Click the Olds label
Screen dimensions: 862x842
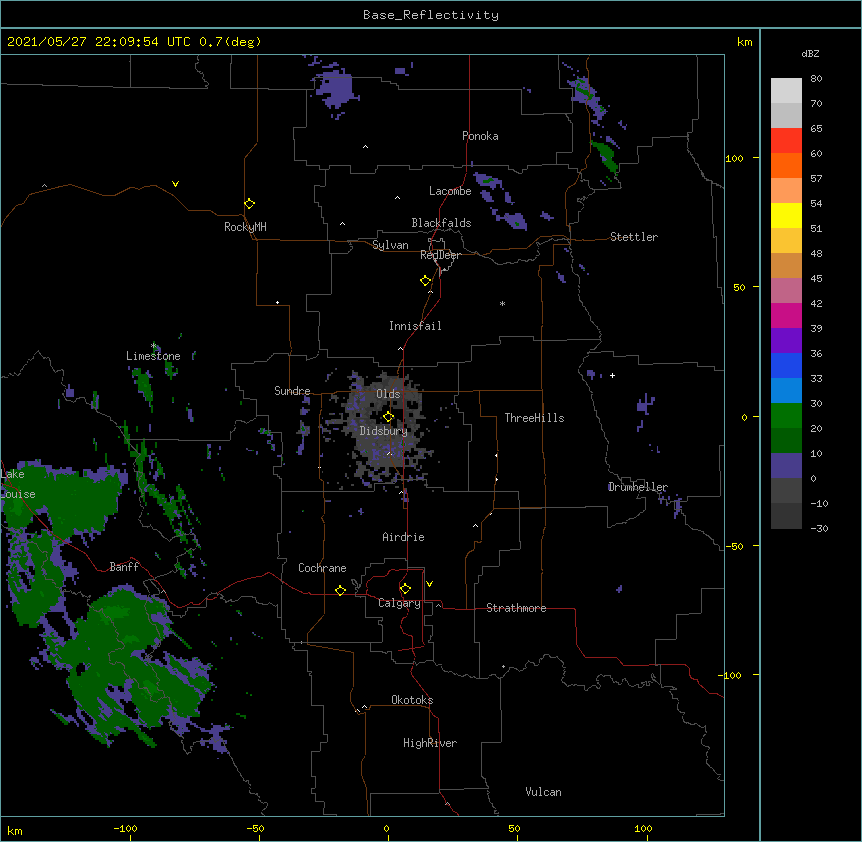388,394
